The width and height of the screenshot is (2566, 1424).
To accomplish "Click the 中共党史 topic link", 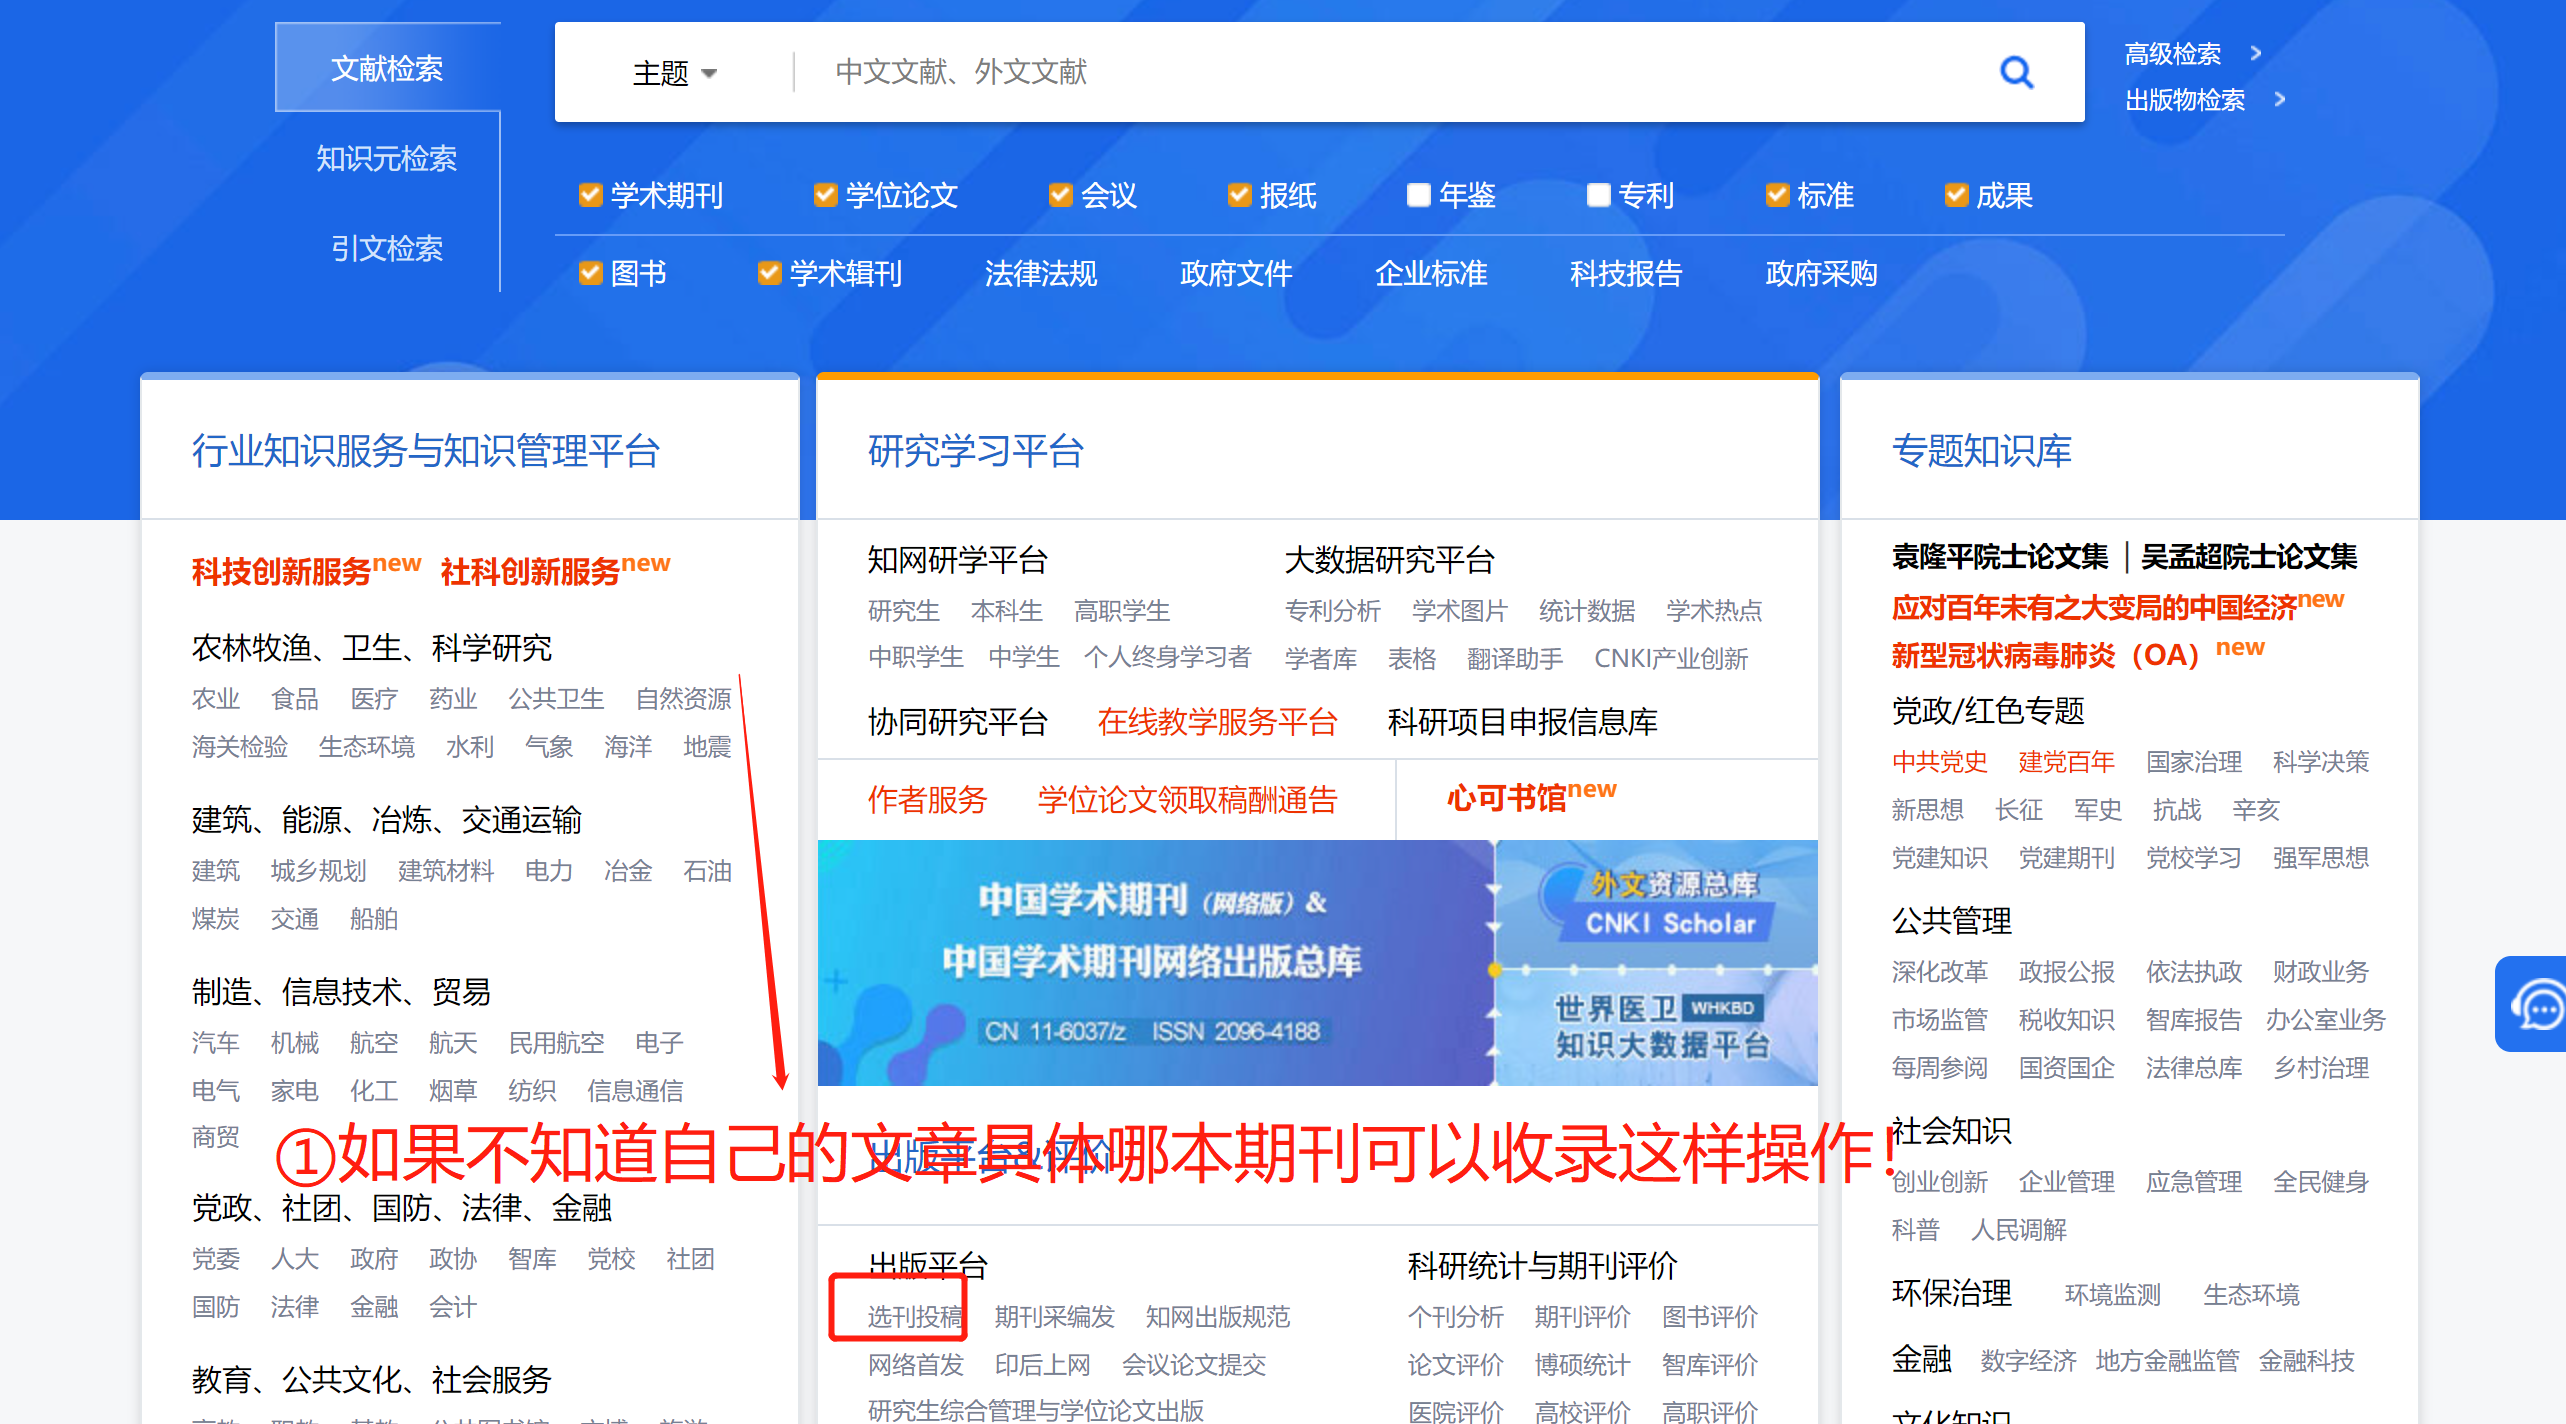I will (x=1939, y=761).
